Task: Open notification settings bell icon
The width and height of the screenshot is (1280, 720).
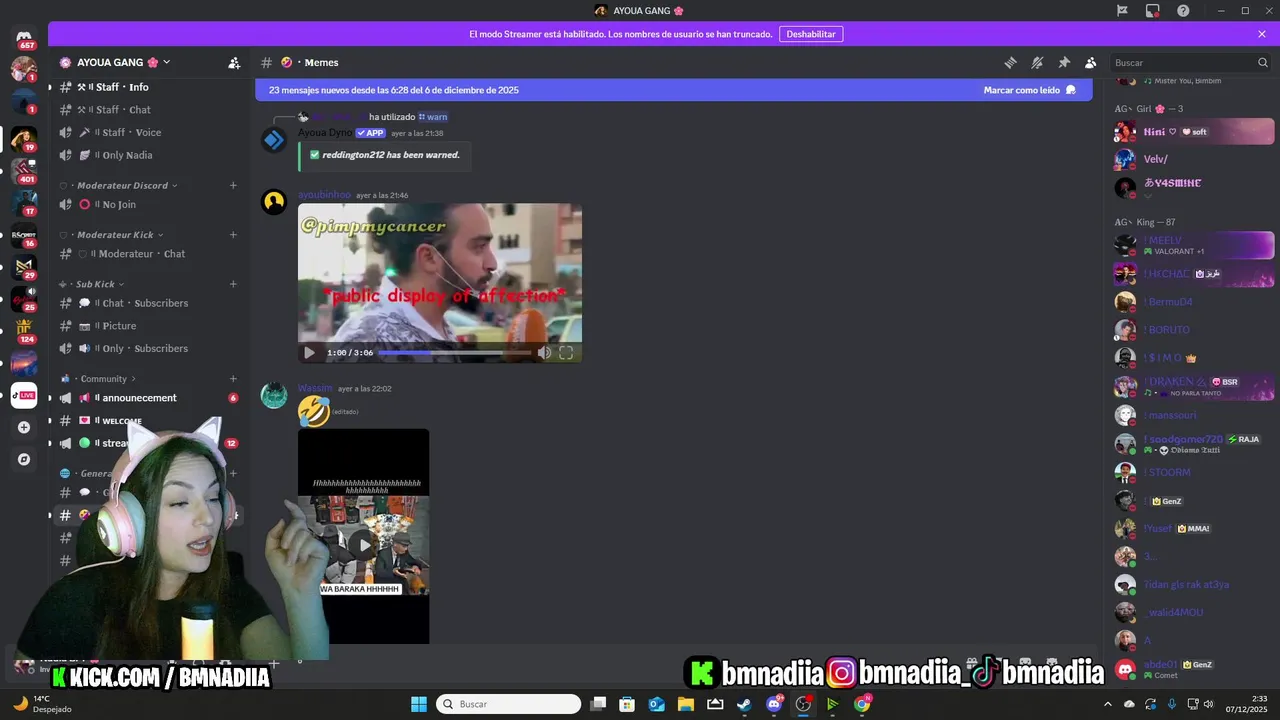Action: pyautogui.click(x=1037, y=62)
